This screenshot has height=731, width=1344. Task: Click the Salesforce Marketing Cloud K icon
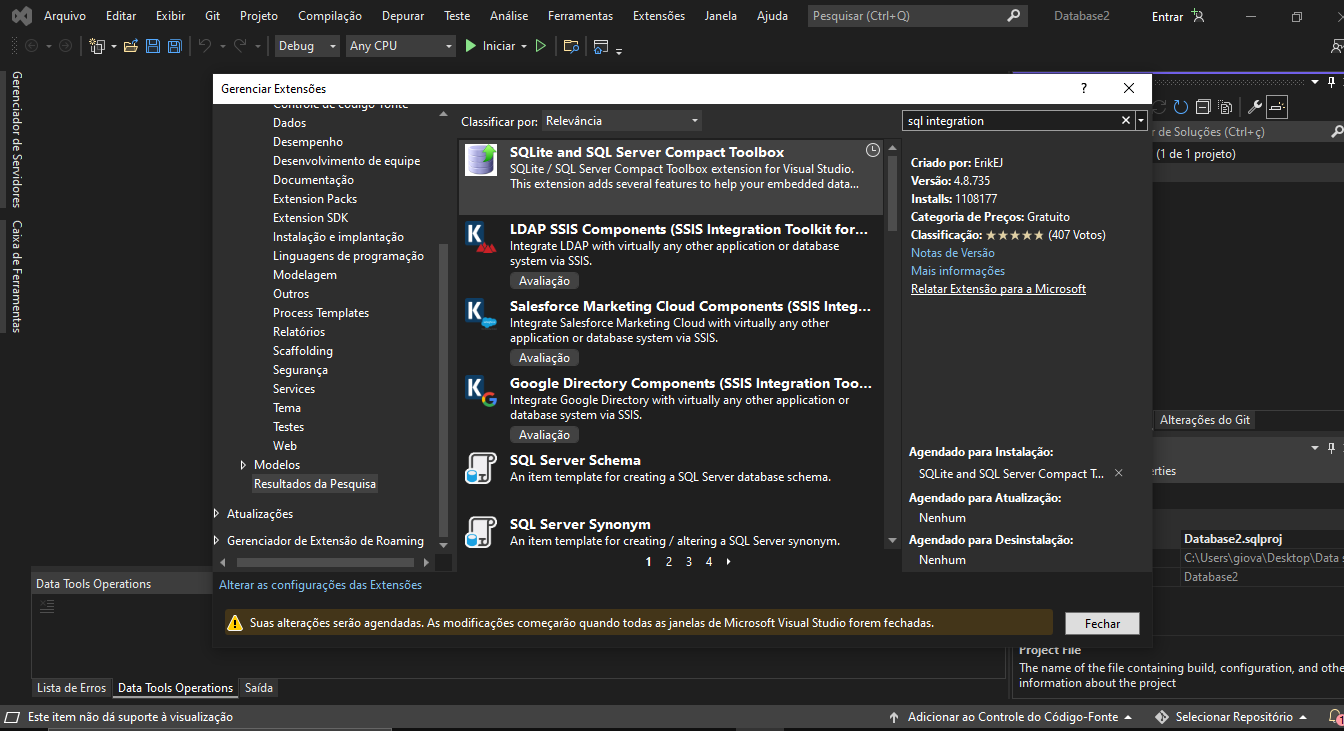[481, 314]
